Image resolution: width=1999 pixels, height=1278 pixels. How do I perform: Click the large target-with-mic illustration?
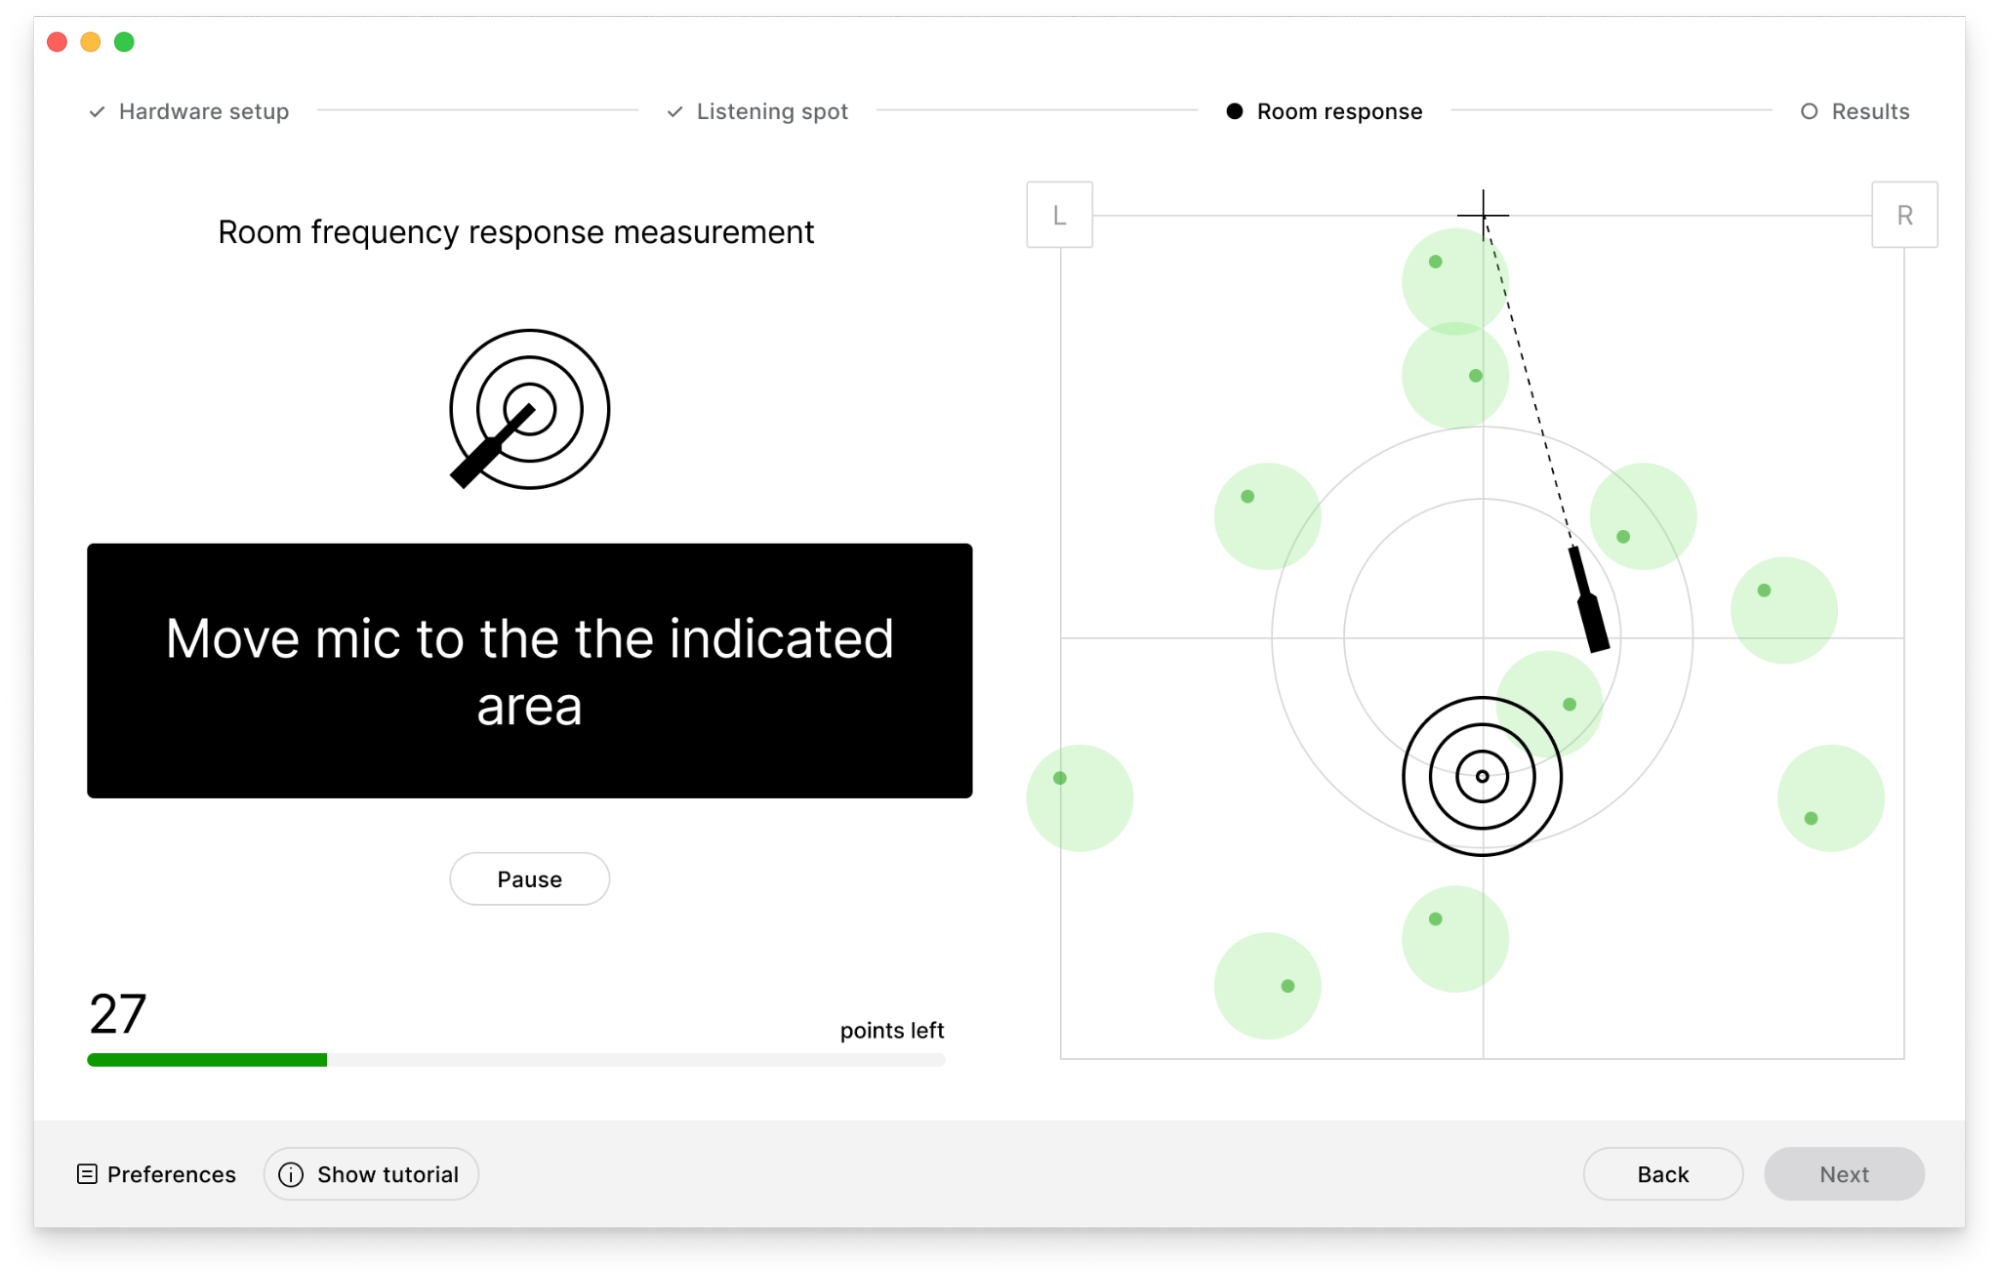coord(528,409)
